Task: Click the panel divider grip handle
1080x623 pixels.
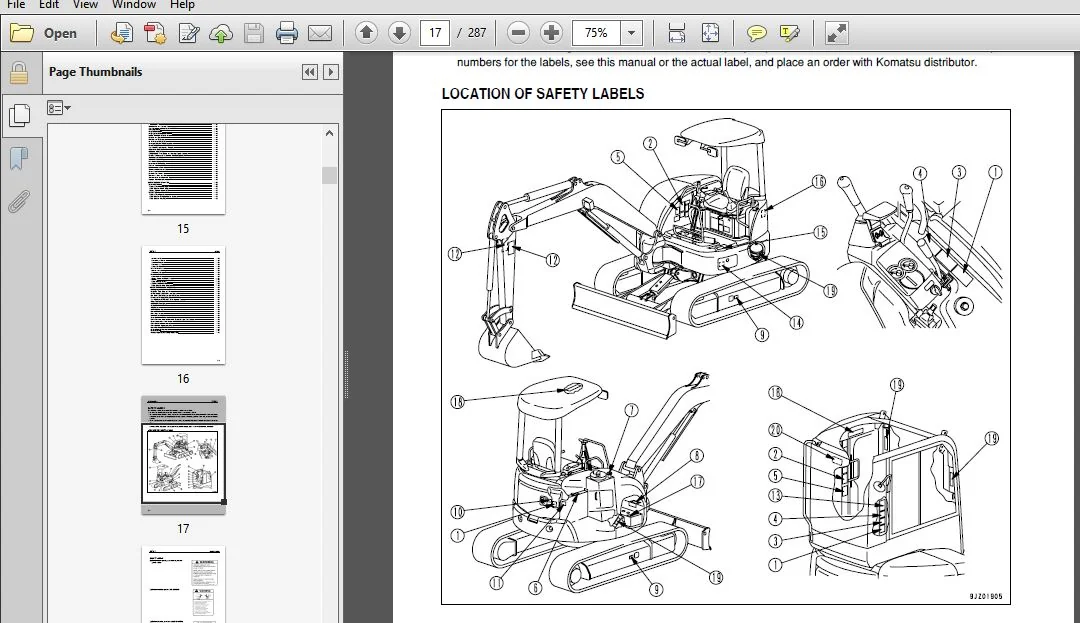Action: (x=346, y=374)
